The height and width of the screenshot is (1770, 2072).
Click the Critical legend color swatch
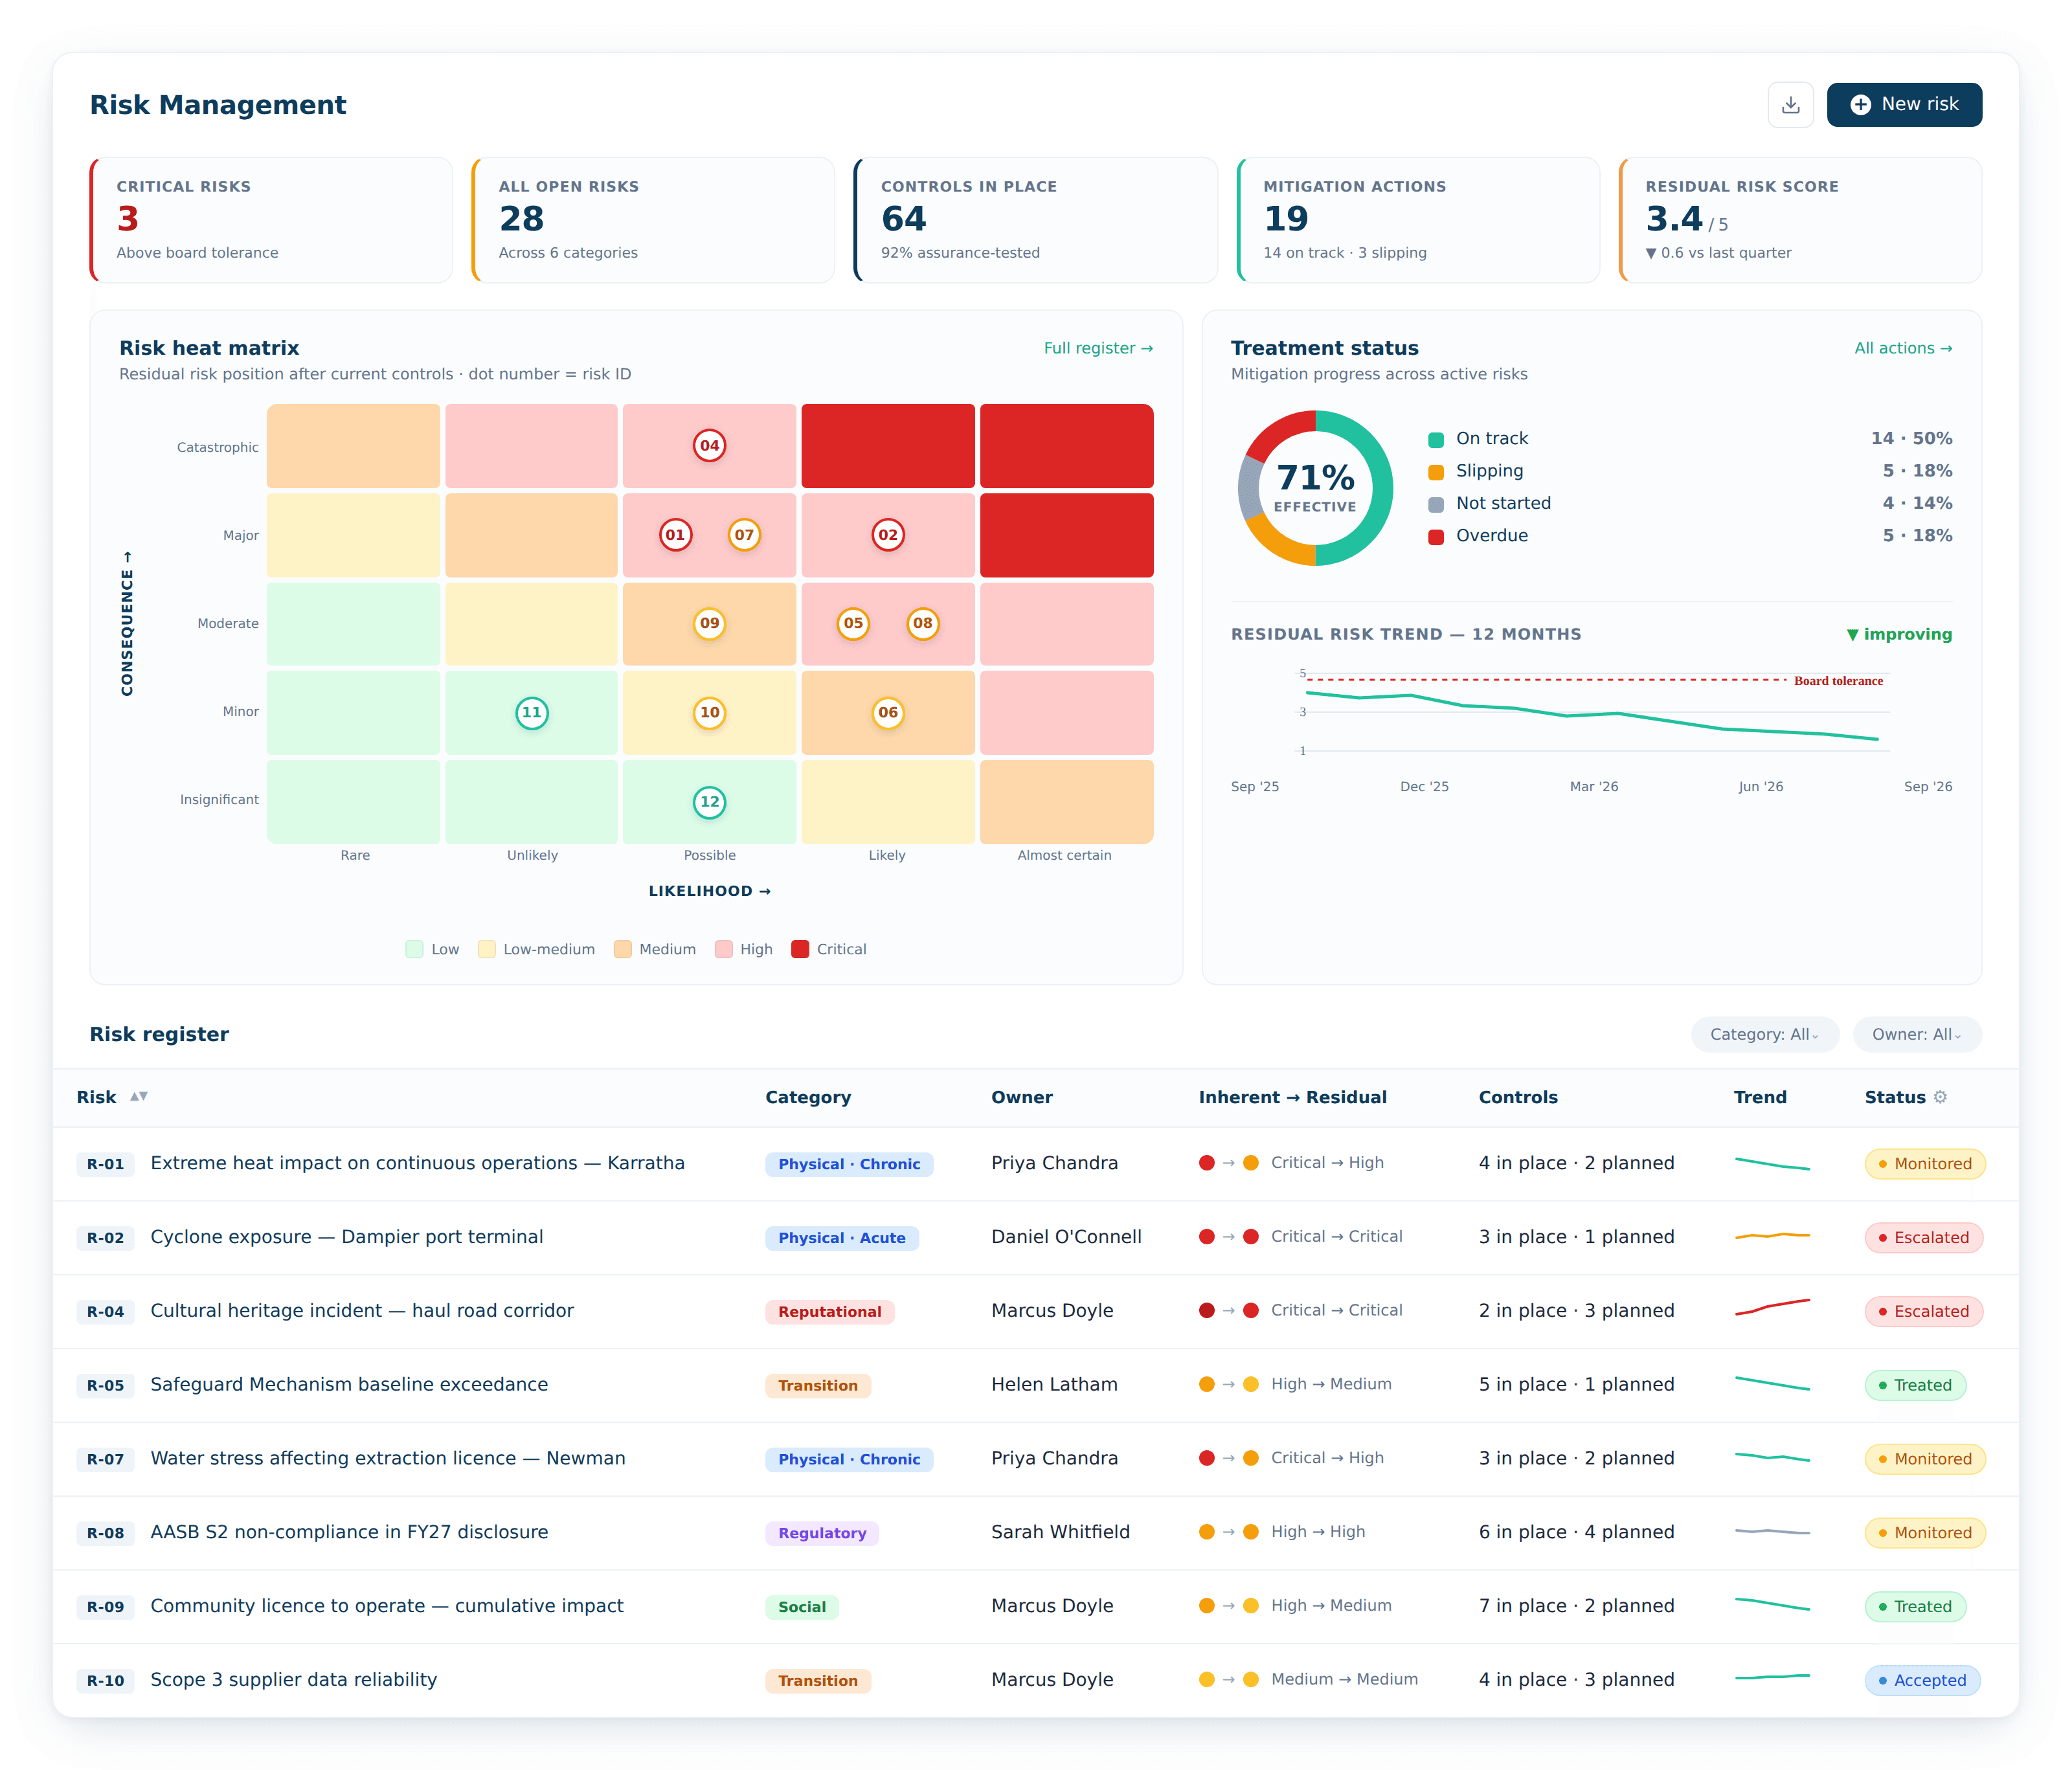(800, 949)
